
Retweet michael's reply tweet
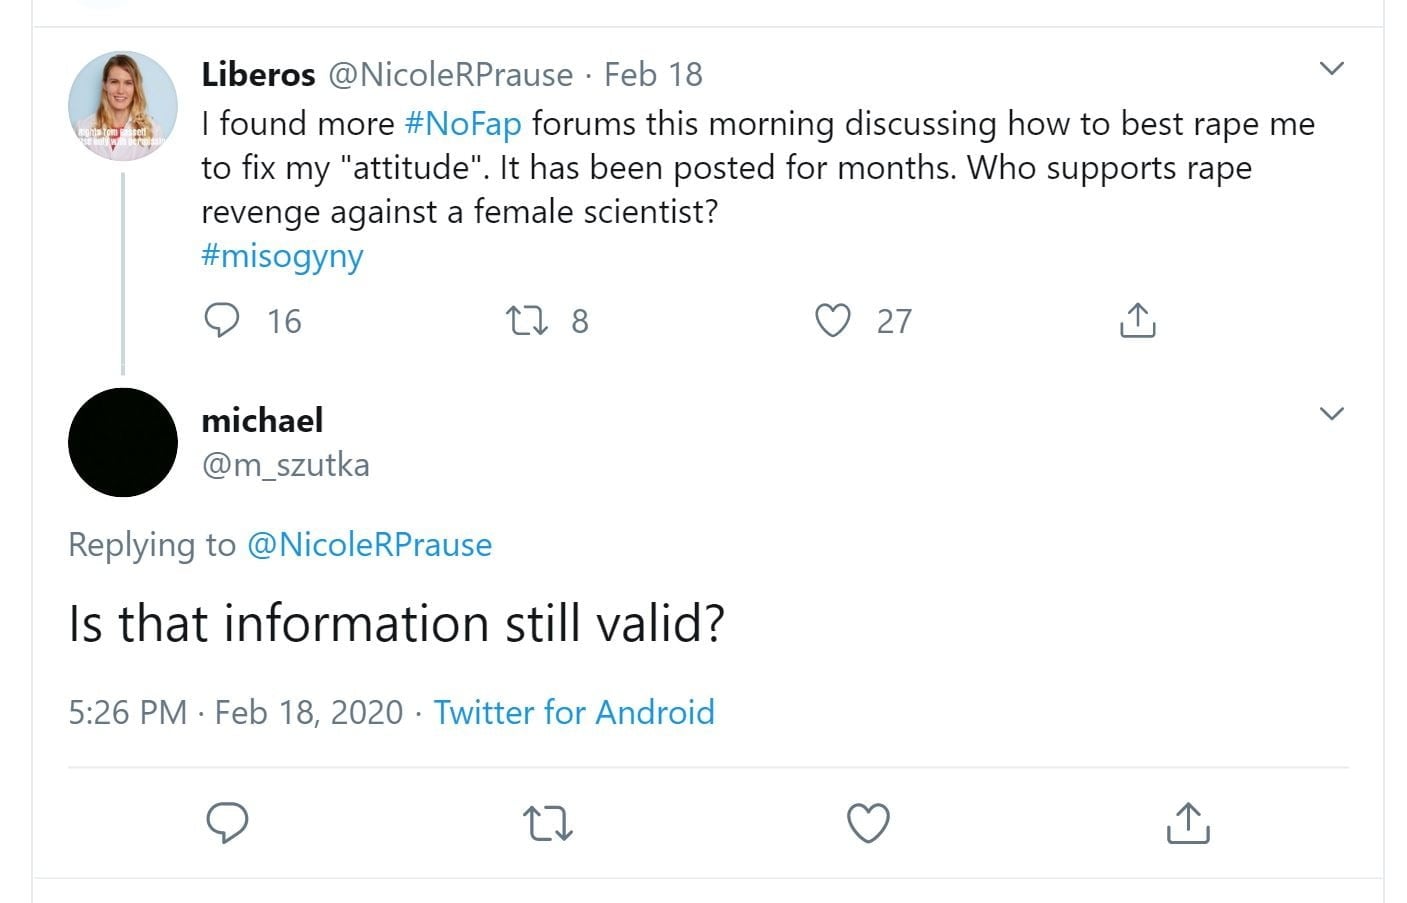click(x=547, y=823)
